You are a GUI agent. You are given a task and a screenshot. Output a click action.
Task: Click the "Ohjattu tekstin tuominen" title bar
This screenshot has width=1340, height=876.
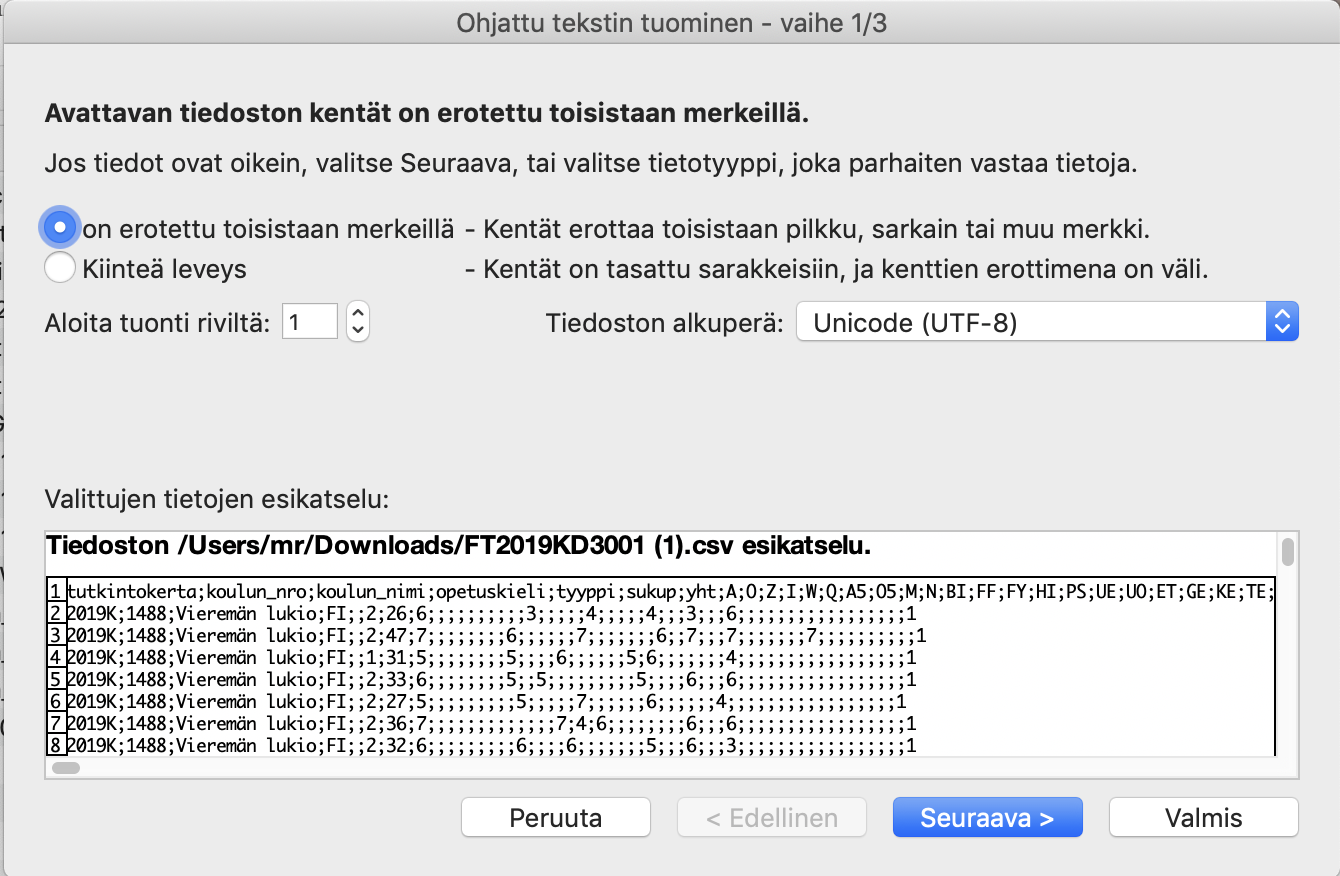click(671, 22)
